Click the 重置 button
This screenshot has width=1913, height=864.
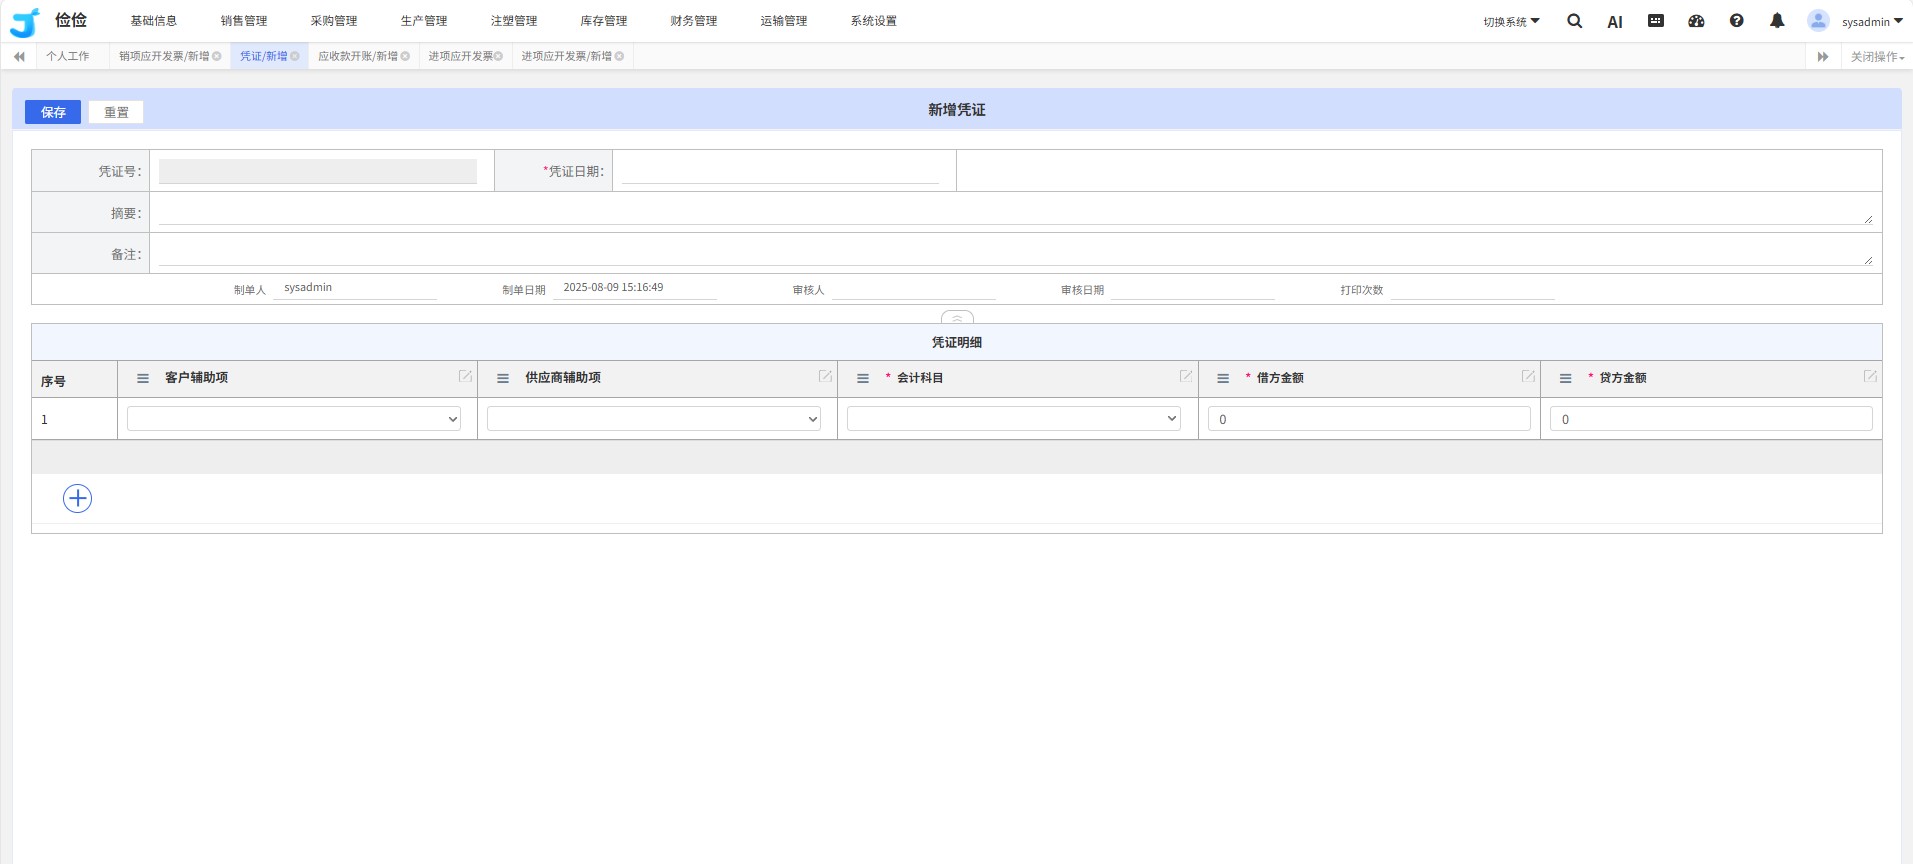click(116, 112)
